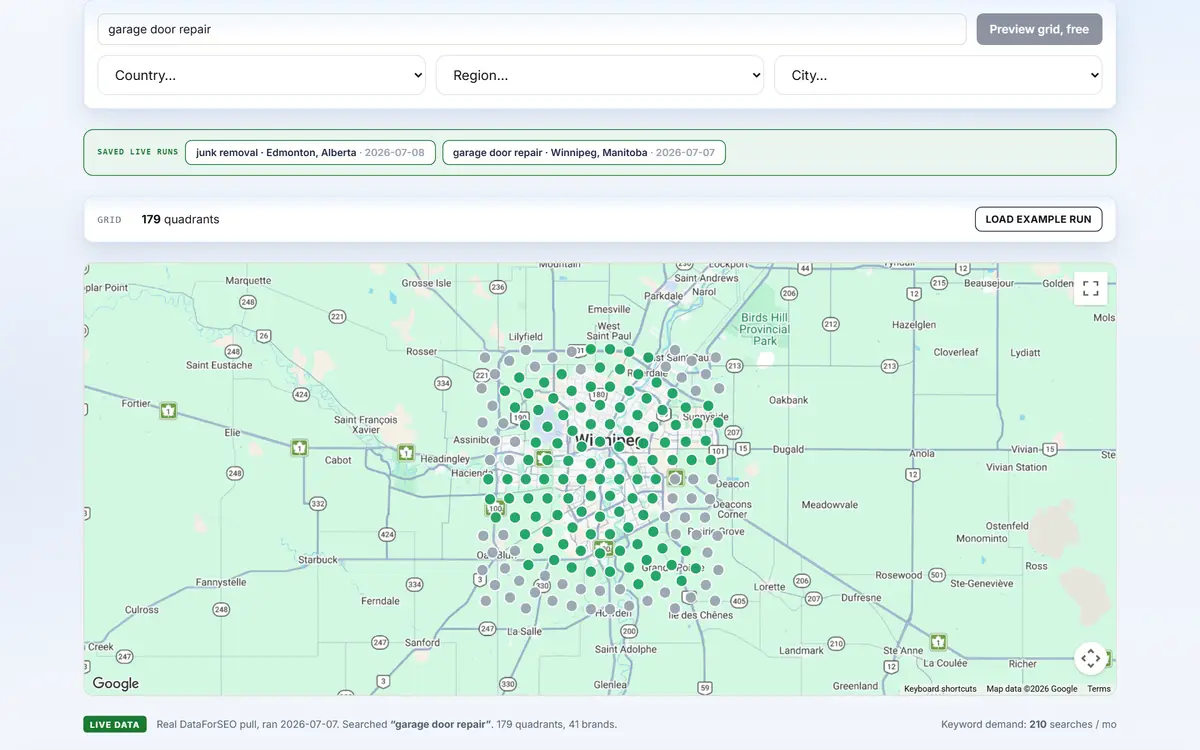Click the route 200 highway shield

pos(628,631)
